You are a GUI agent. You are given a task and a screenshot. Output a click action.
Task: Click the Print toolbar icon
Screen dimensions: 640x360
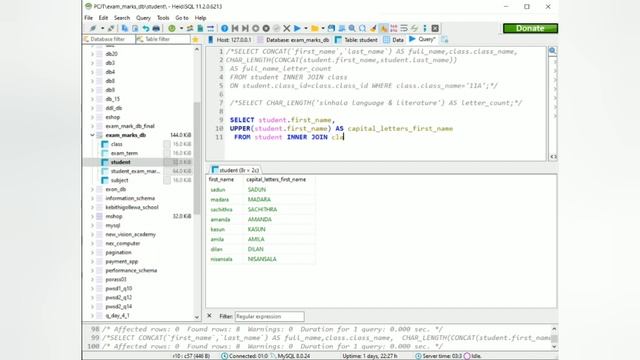156,28
